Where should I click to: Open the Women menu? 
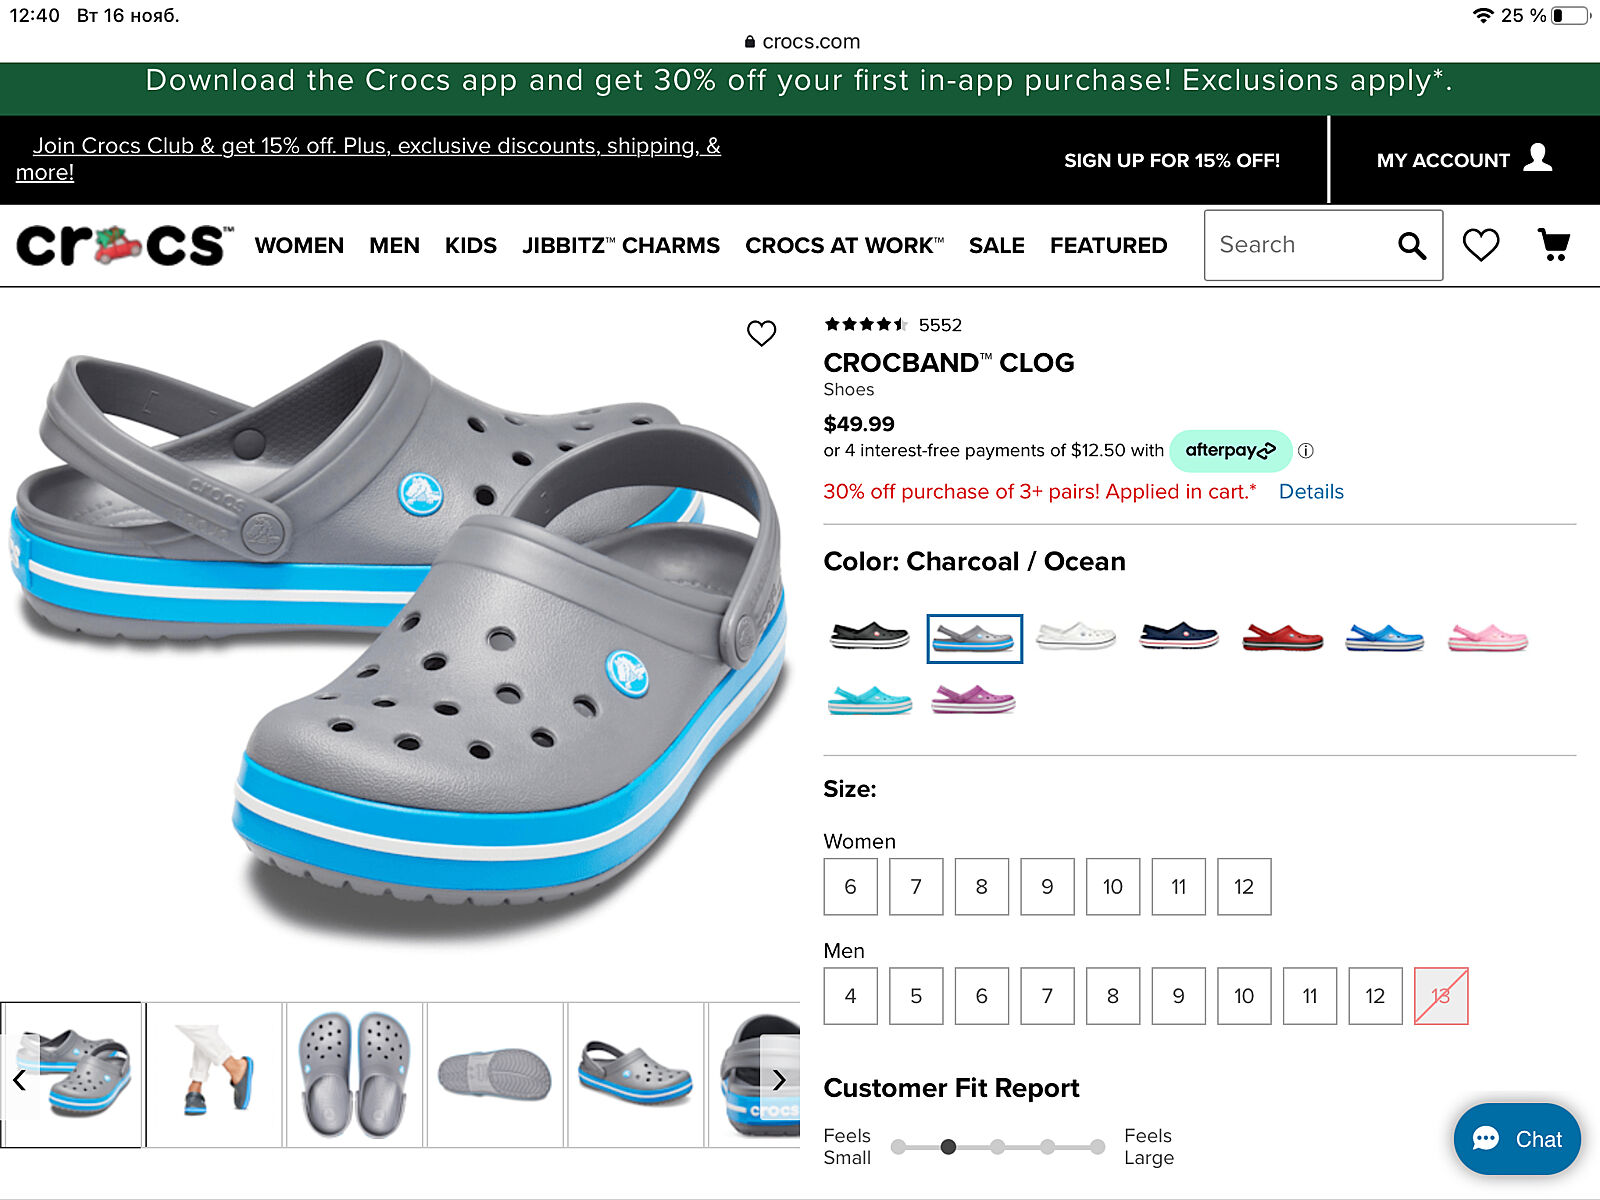point(299,246)
